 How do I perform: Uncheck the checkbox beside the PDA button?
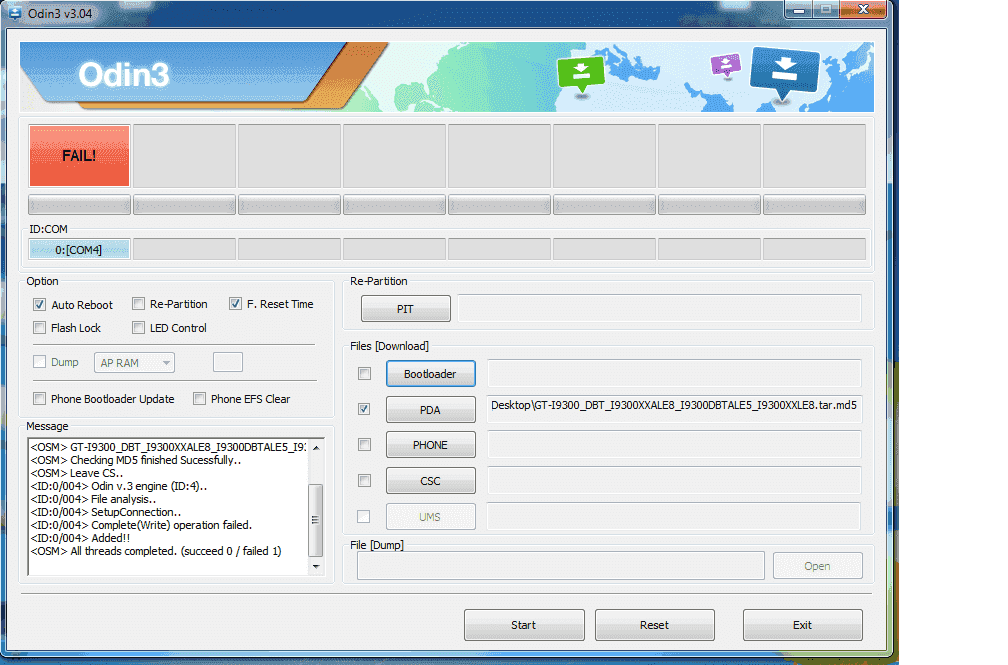tap(364, 409)
